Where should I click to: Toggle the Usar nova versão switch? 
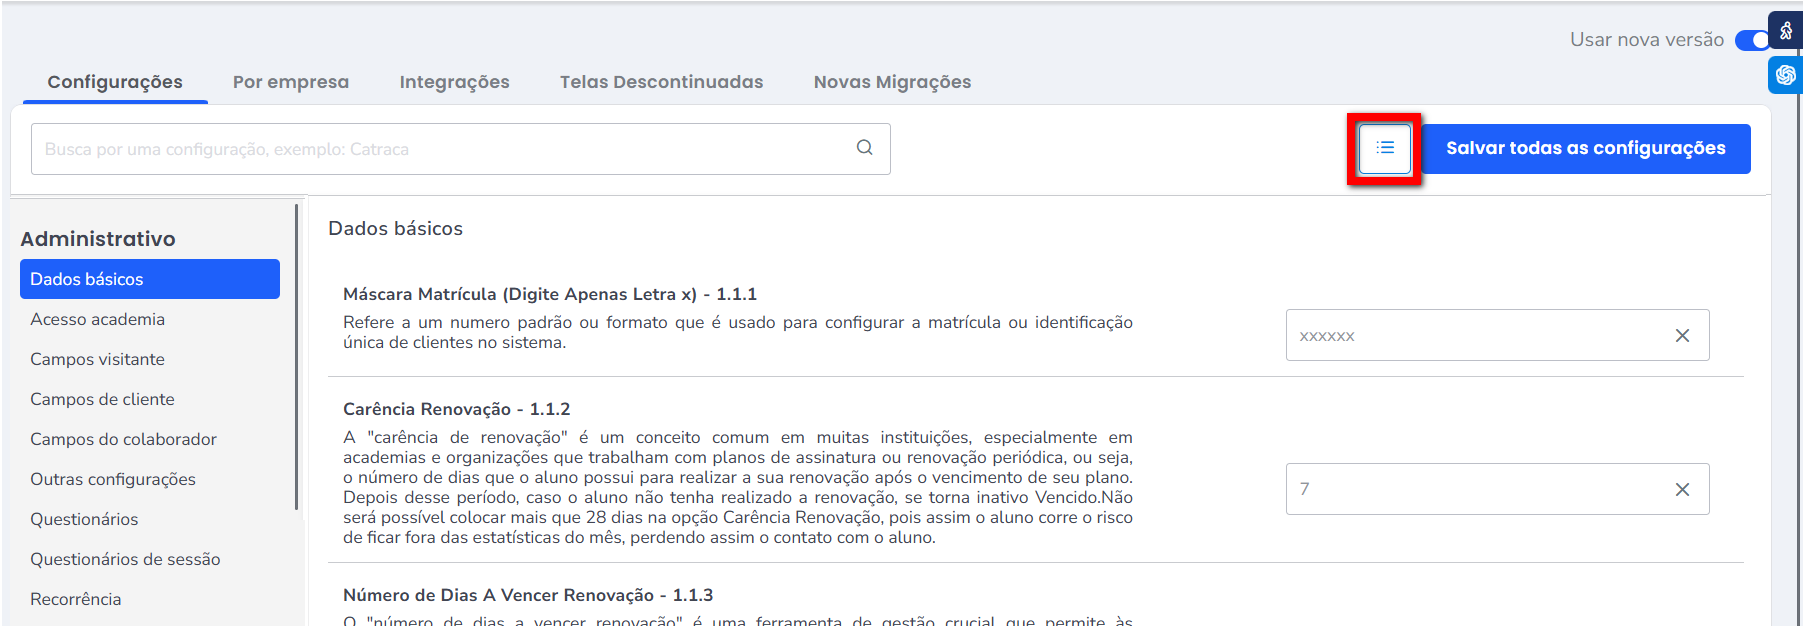click(1752, 40)
